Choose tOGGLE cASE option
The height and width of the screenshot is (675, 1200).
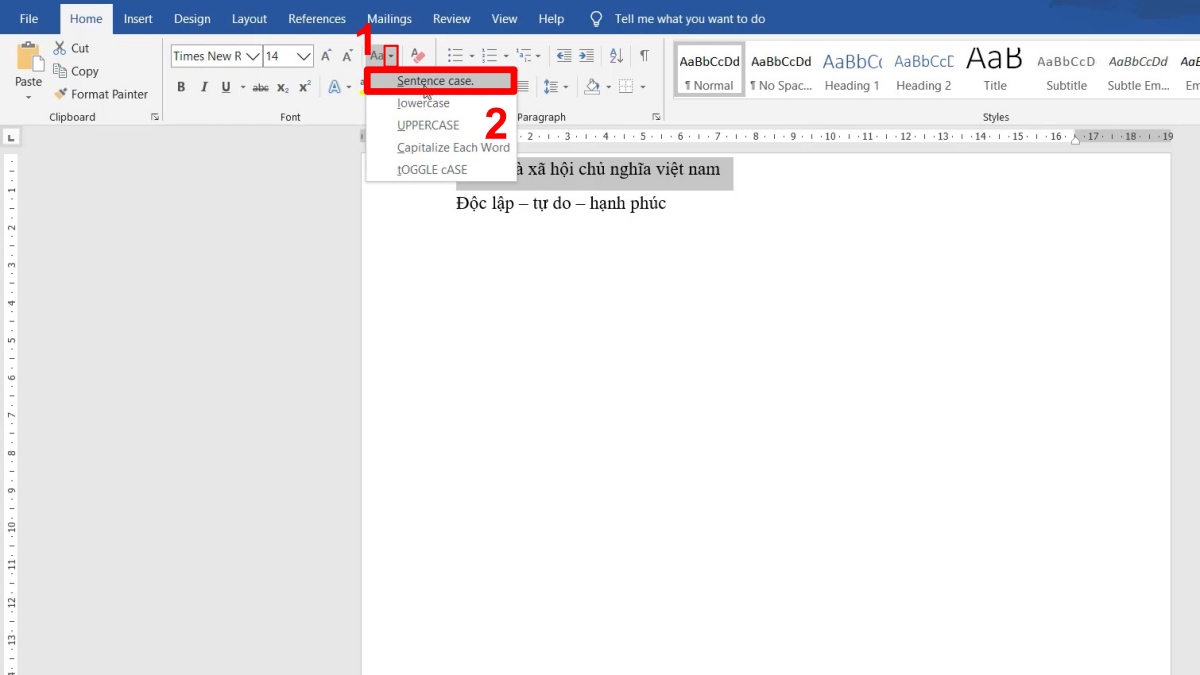(441, 169)
